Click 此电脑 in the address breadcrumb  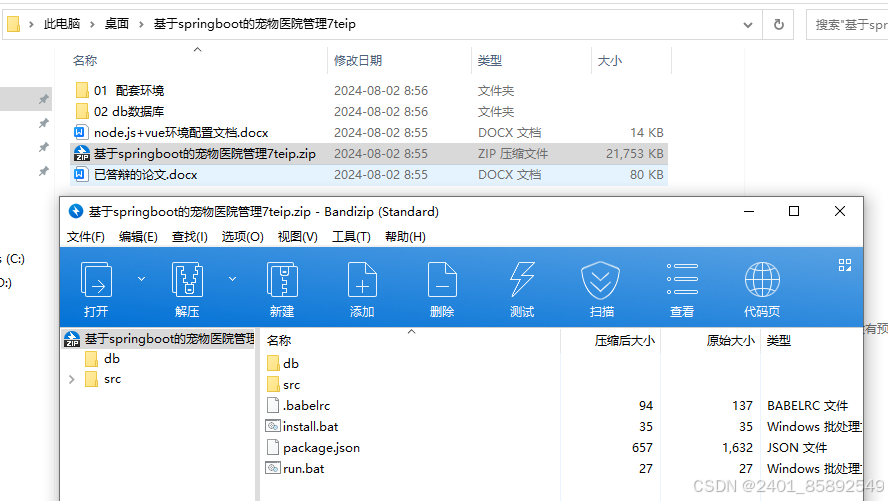[62, 24]
